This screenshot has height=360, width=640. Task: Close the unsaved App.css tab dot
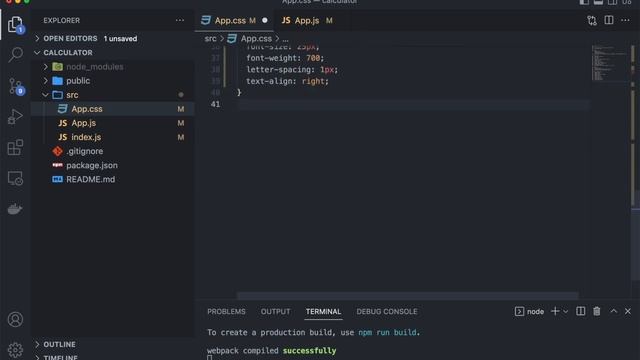pyautogui.click(x=264, y=20)
